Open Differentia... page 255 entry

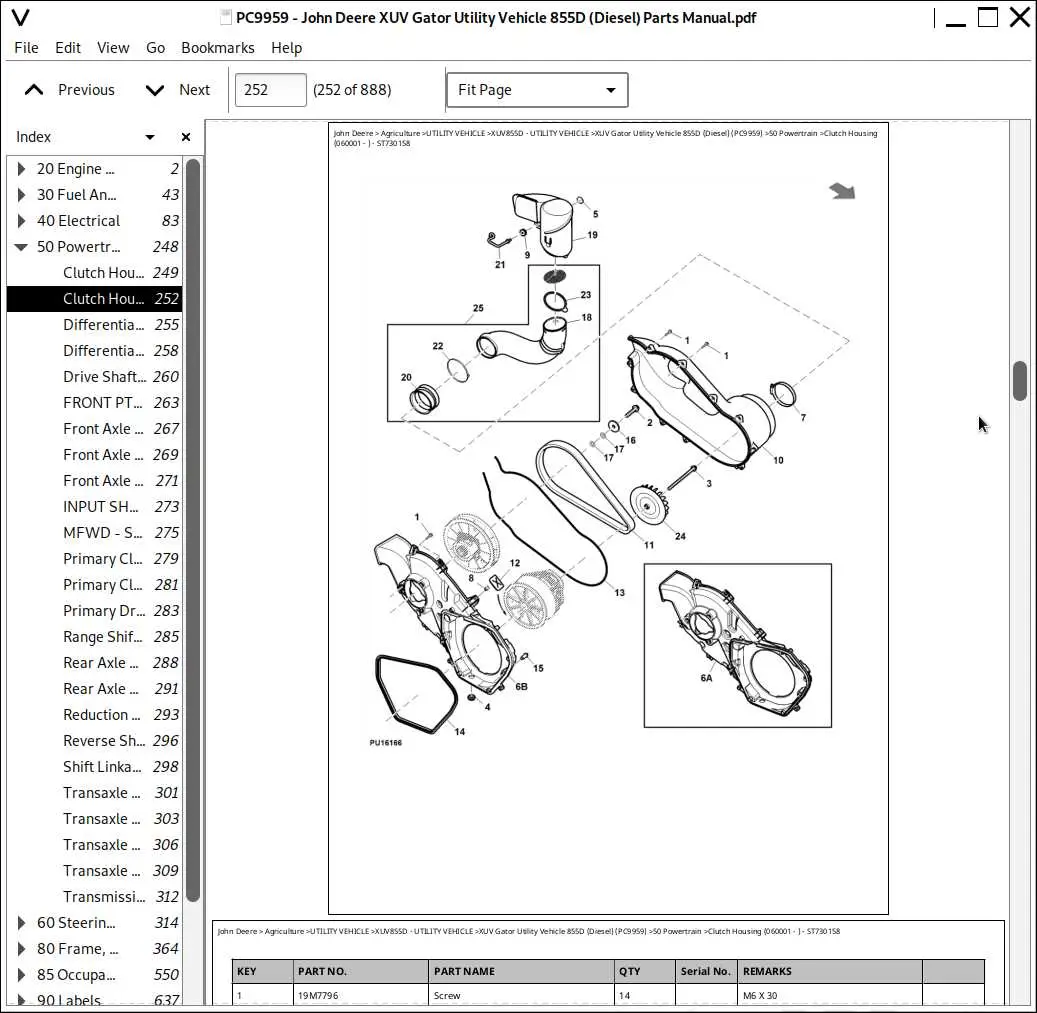(x=95, y=325)
